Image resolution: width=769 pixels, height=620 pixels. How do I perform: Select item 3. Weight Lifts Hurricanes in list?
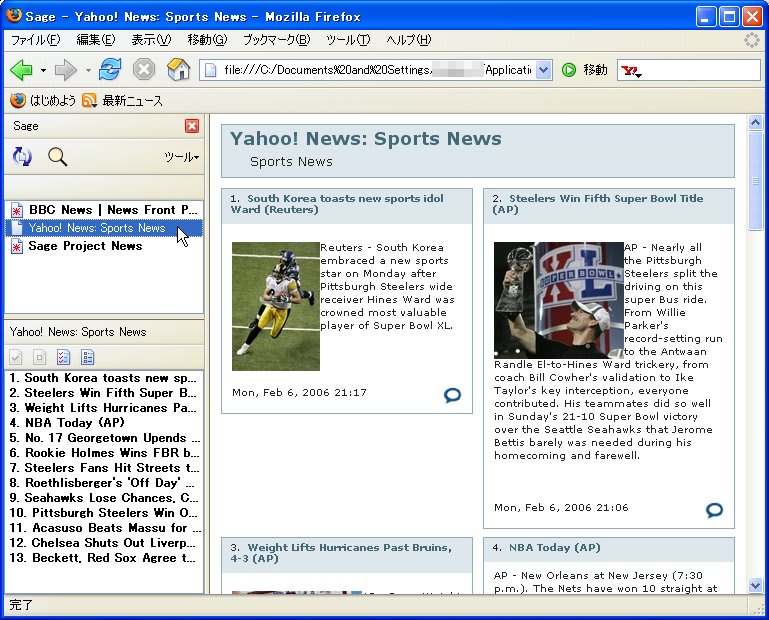[104, 408]
